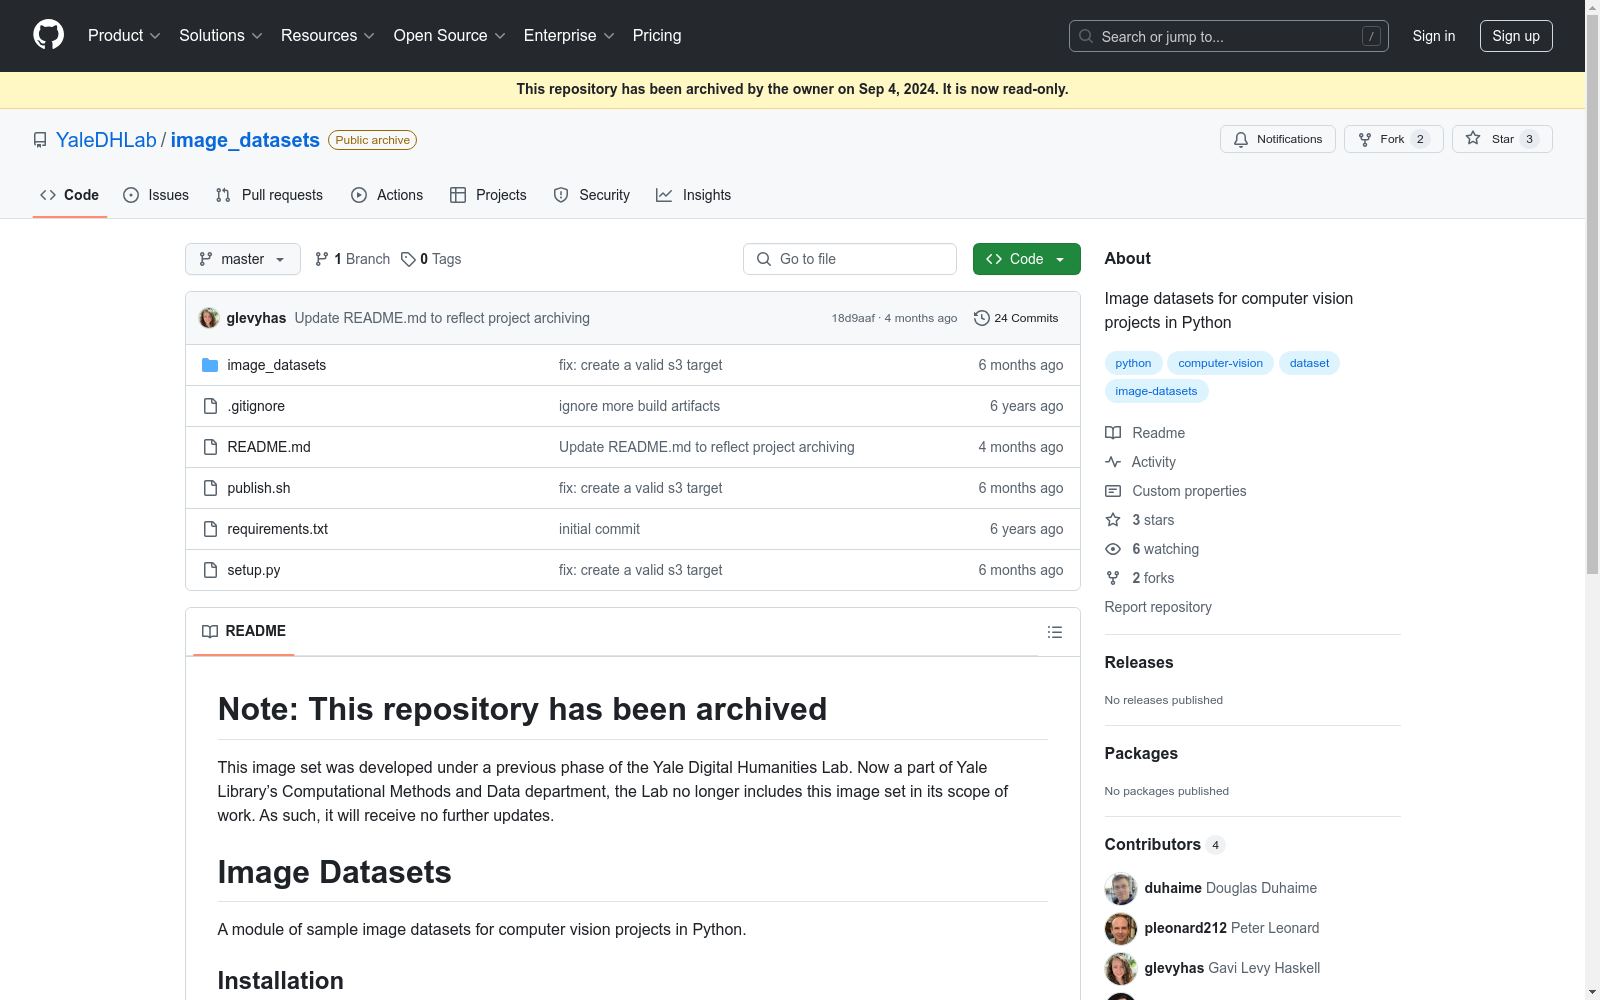Click the requirements.txt file icon
The width and height of the screenshot is (1600, 1000).
[x=210, y=529]
